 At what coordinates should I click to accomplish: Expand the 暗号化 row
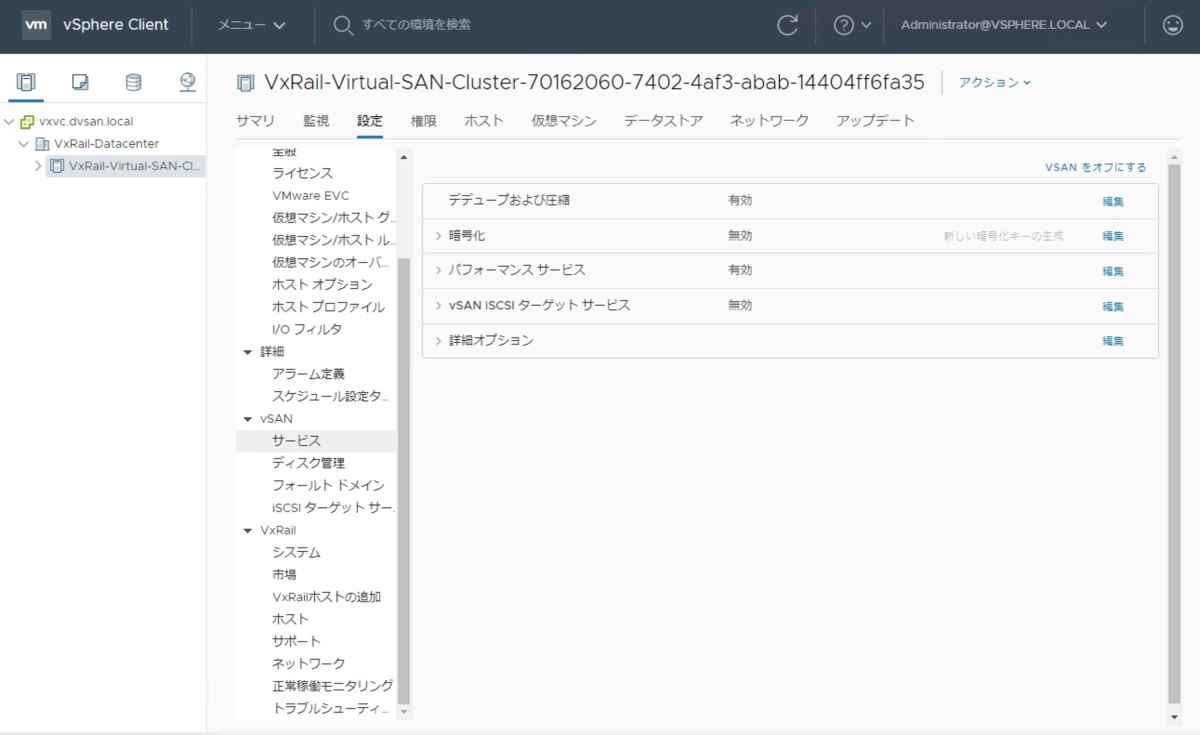click(x=438, y=236)
